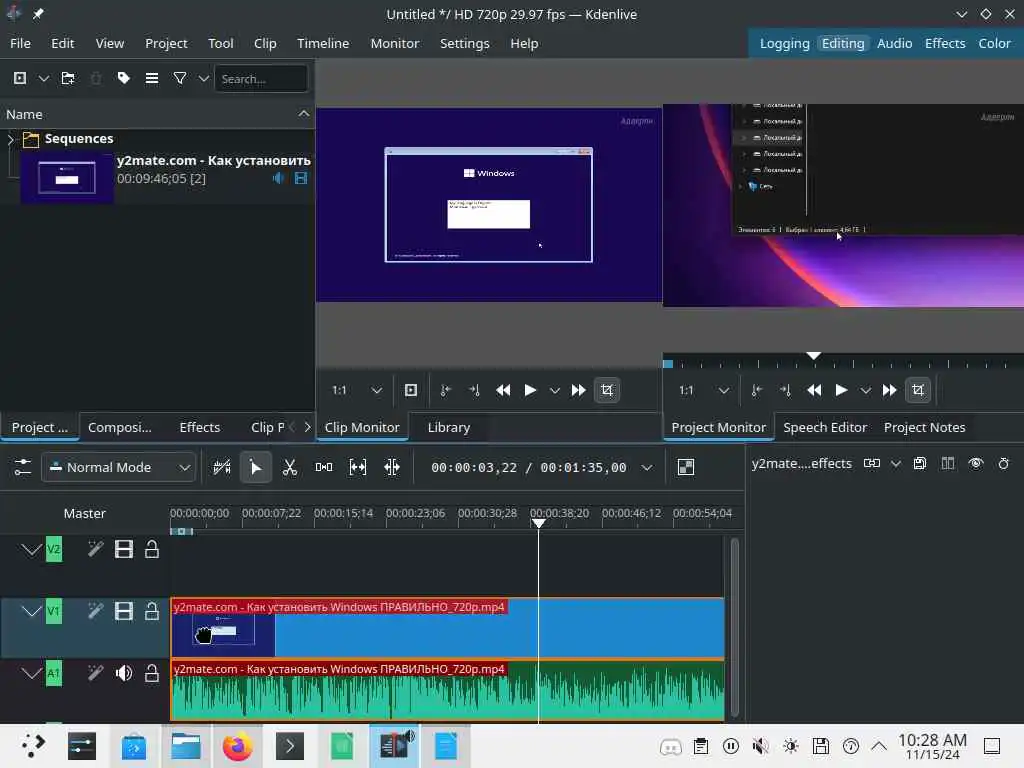The image size is (1024, 768).
Task: Toggle effects visibility eye icon
Action: (976, 463)
